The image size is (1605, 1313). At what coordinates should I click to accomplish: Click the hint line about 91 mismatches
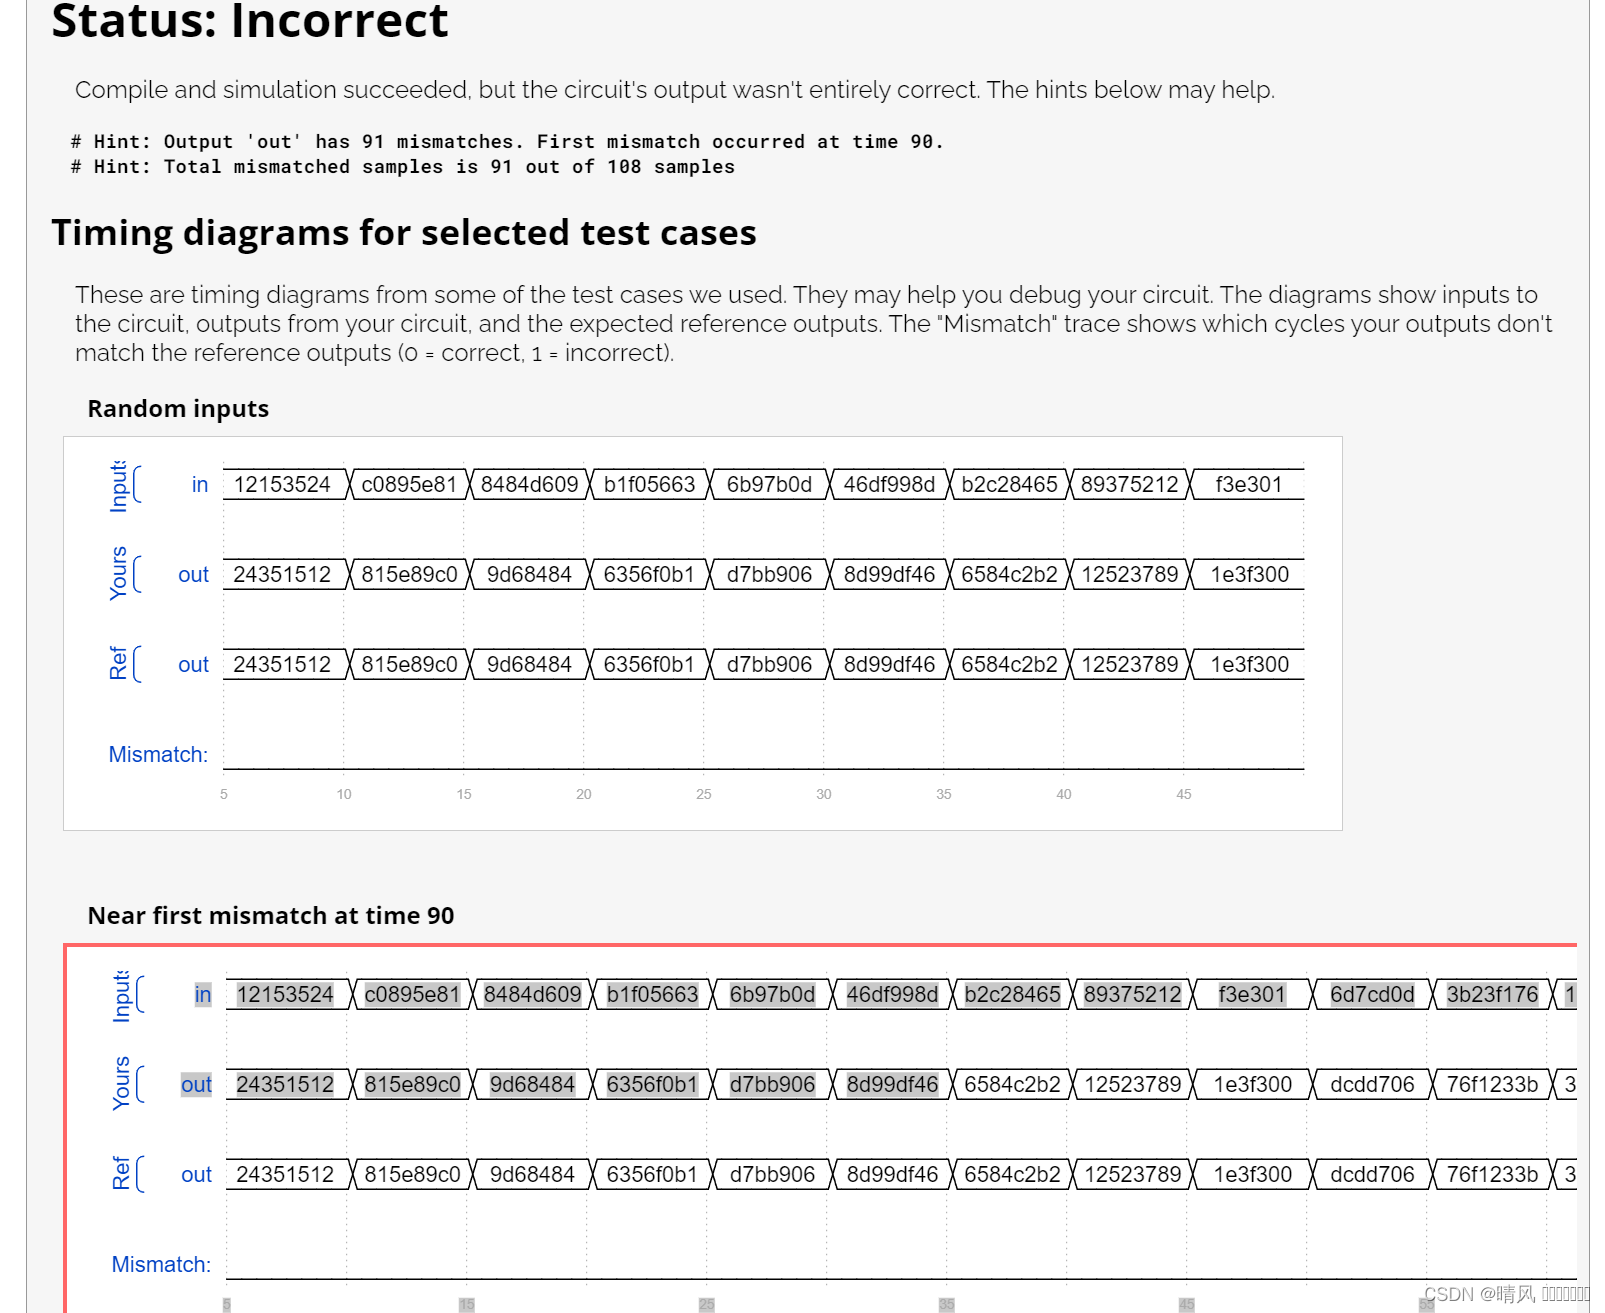506,142
